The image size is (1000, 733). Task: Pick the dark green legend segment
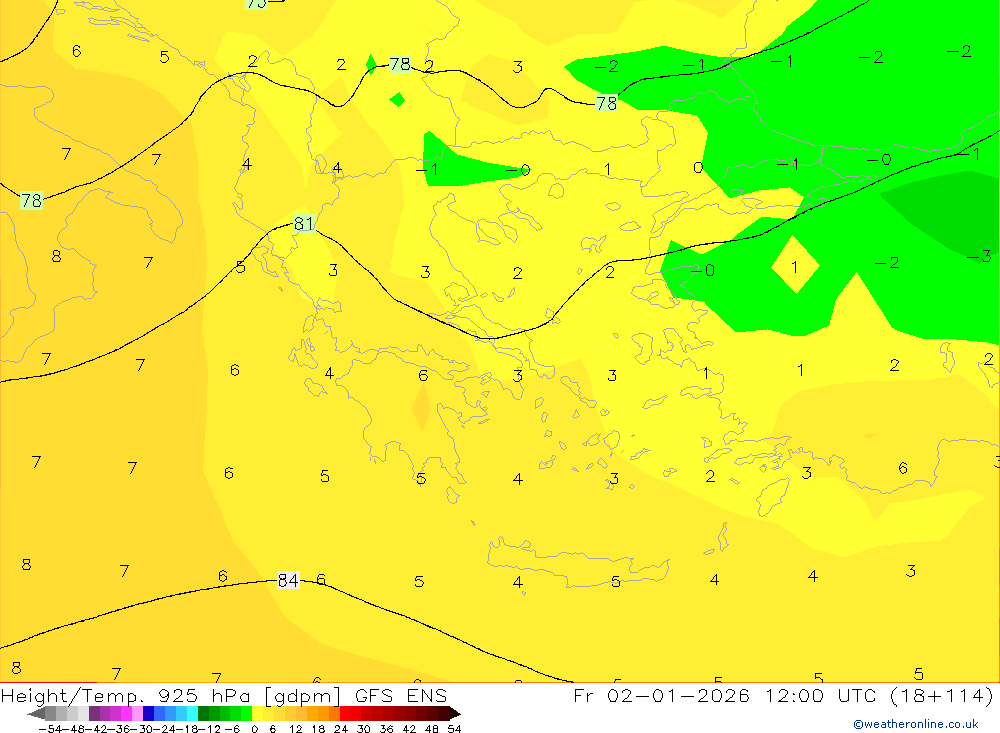click(x=203, y=714)
